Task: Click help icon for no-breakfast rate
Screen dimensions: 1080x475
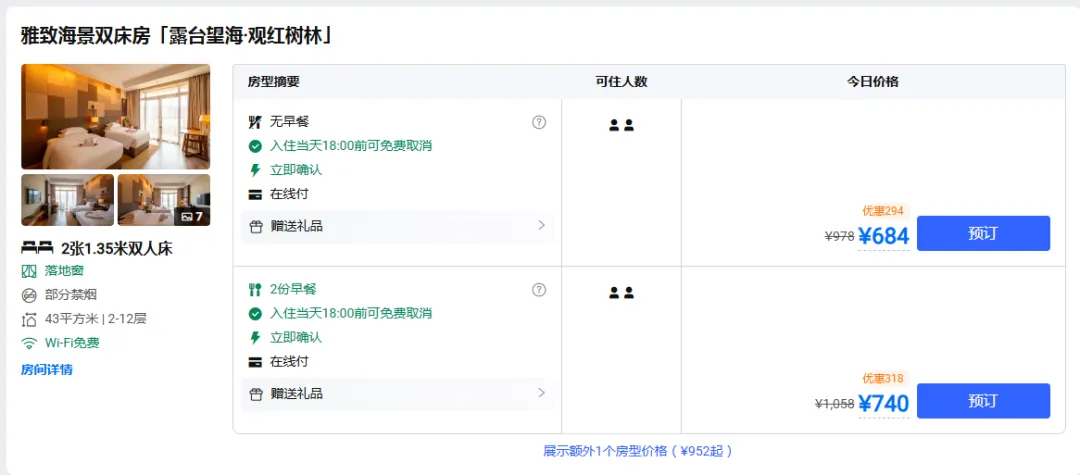Action: 539,122
